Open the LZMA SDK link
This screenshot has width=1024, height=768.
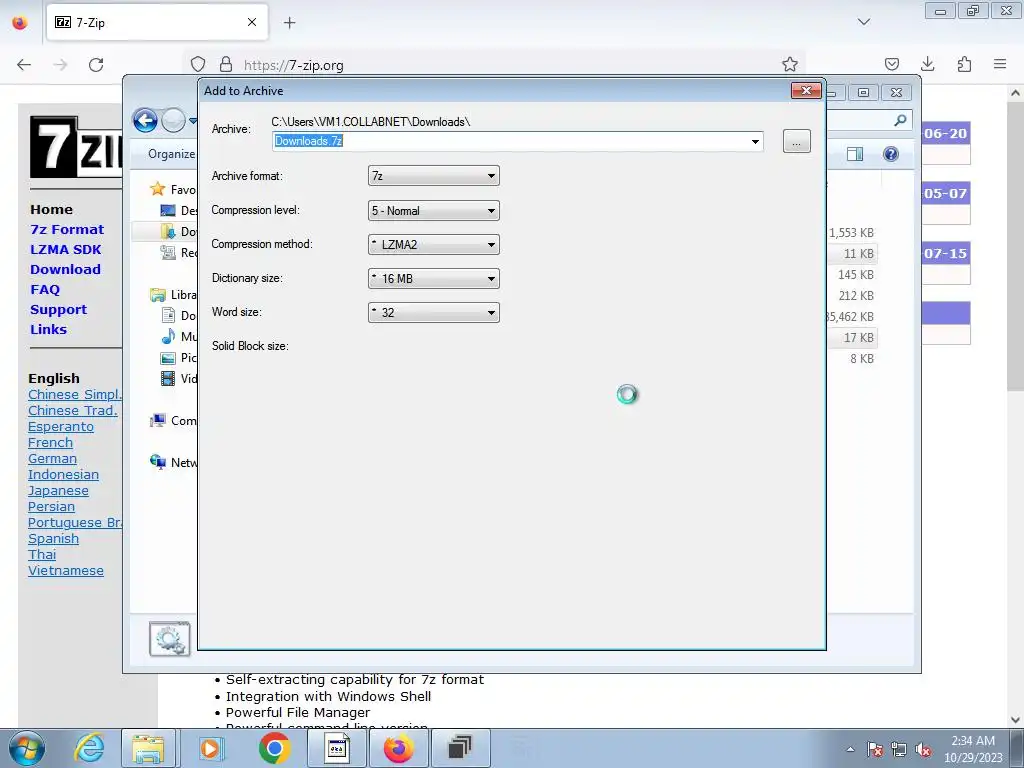65,249
